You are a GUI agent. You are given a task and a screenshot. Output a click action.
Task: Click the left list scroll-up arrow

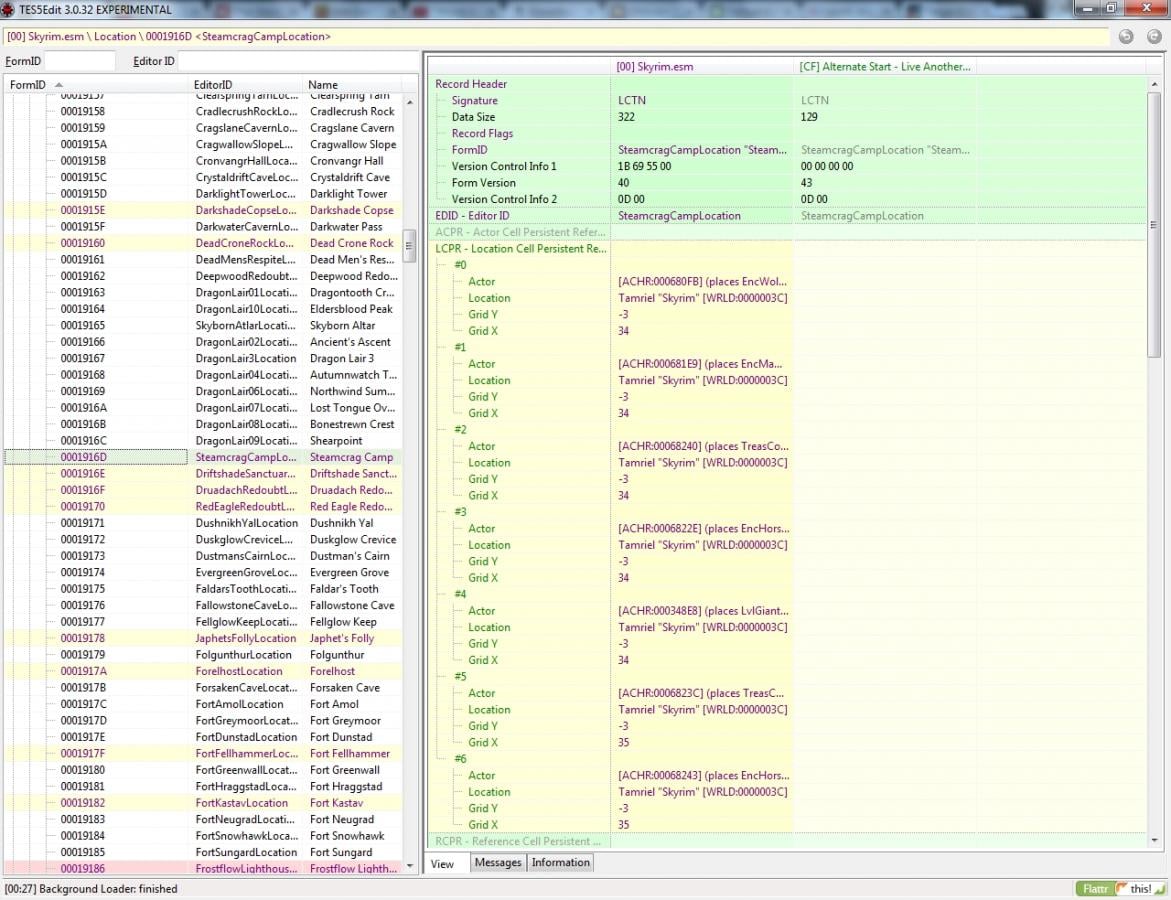click(409, 102)
